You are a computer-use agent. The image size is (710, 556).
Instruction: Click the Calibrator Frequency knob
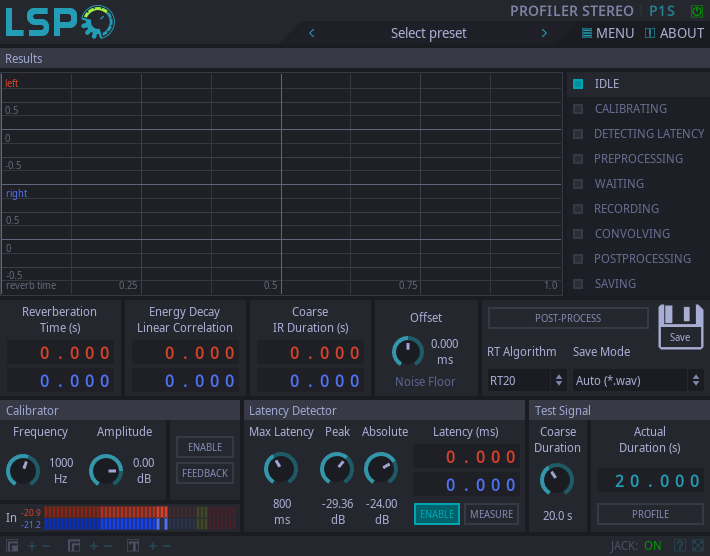[23, 470]
